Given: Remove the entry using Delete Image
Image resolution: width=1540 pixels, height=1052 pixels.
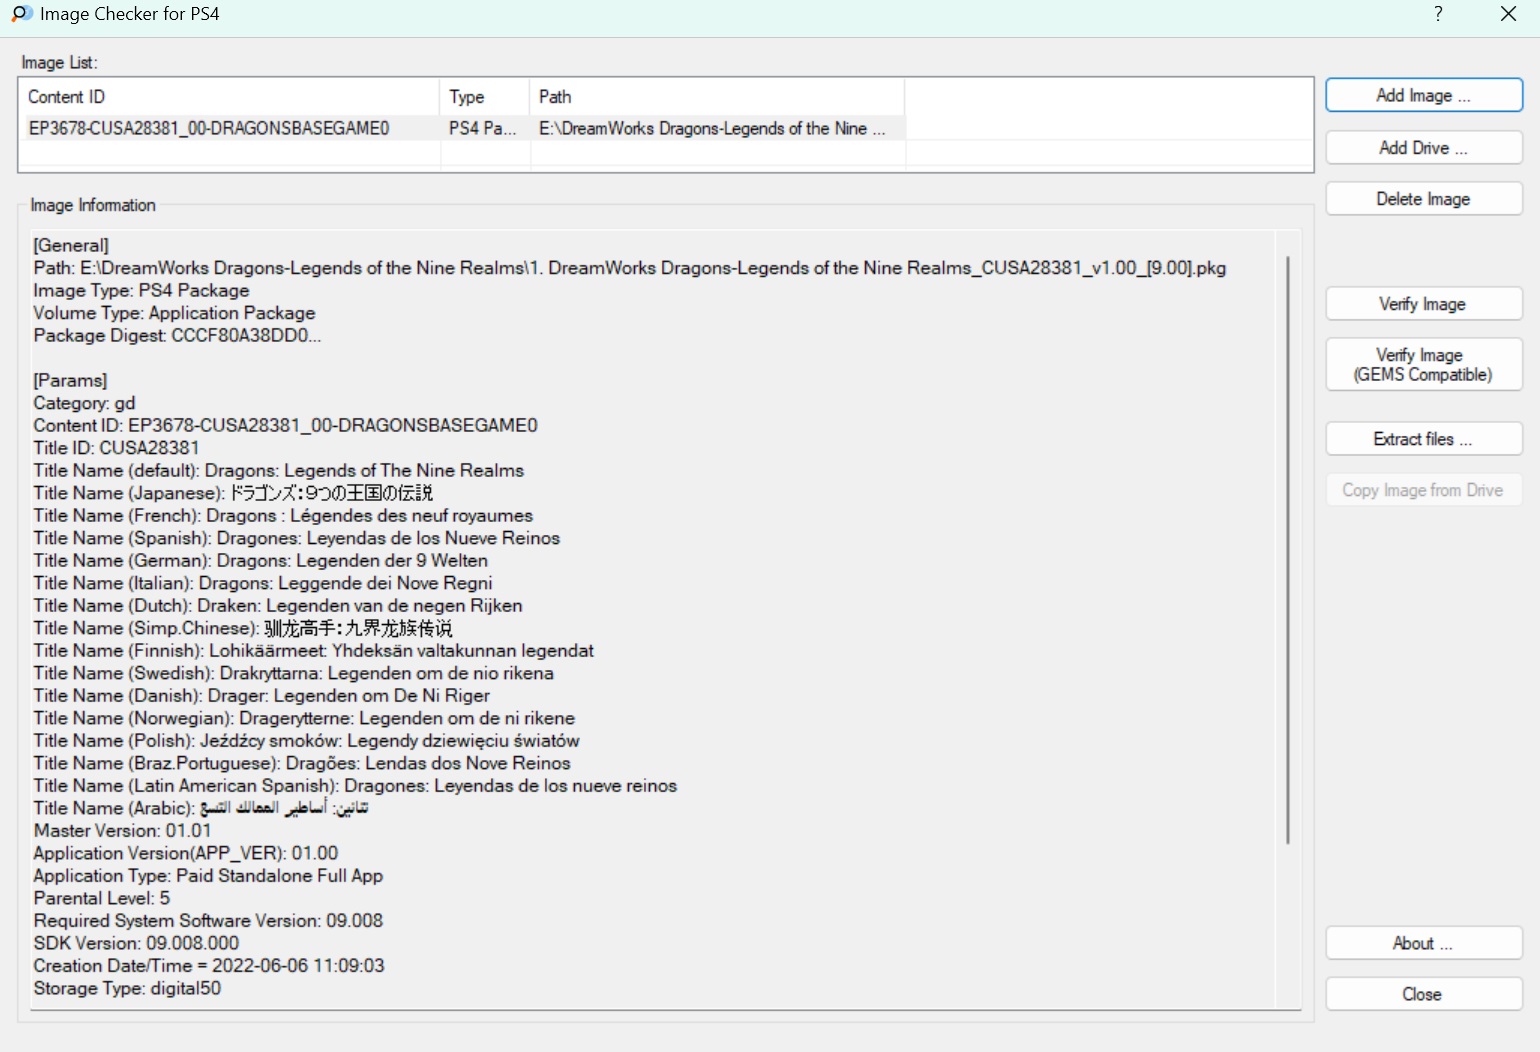Looking at the screenshot, I should point(1423,199).
